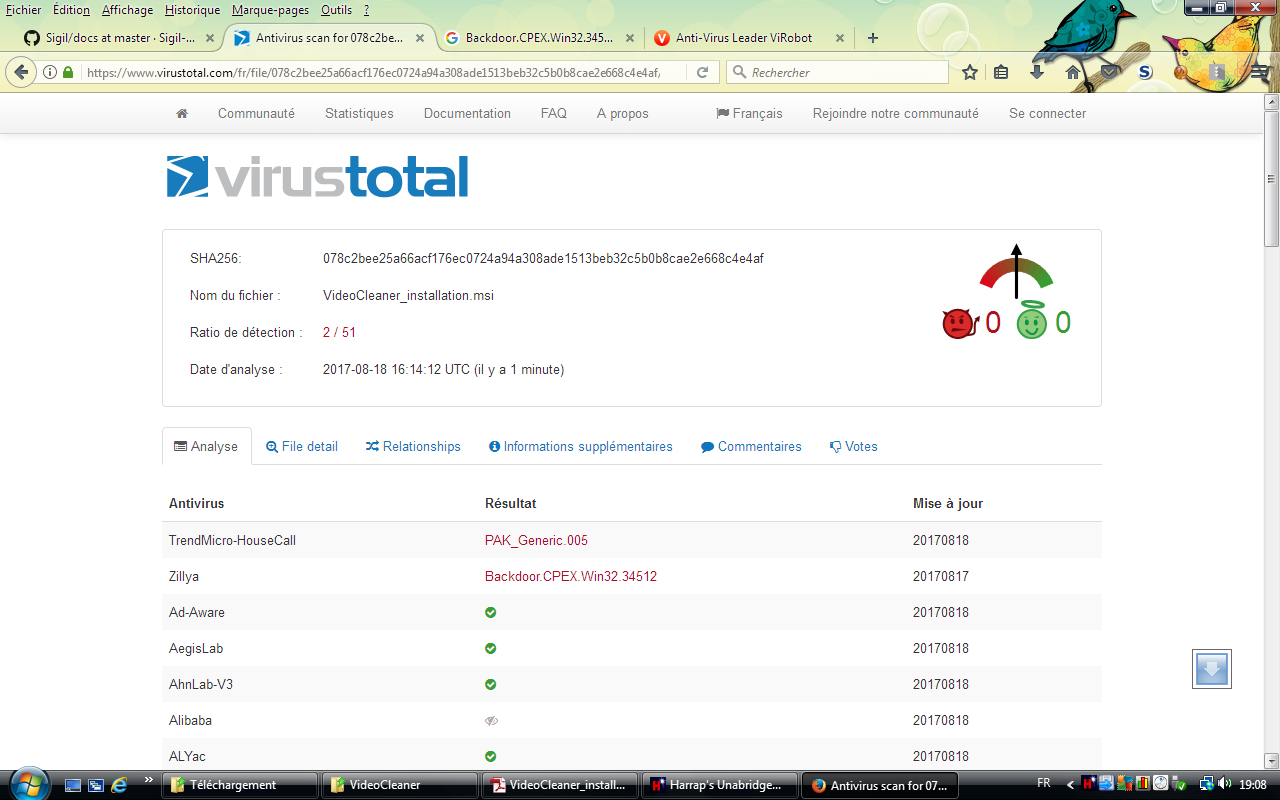Open VideoCleaner_install PDF taskbar item
The width and height of the screenshot is (1280, 800).
[560, 785]
